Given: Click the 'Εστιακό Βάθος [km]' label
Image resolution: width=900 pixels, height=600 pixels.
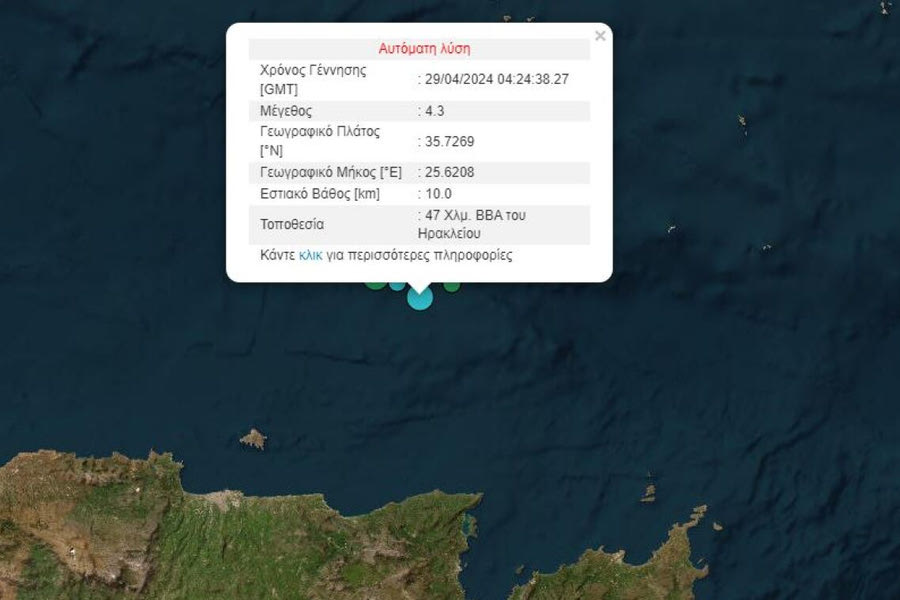Looking at the screenshot, I should (x=319, y=194).
